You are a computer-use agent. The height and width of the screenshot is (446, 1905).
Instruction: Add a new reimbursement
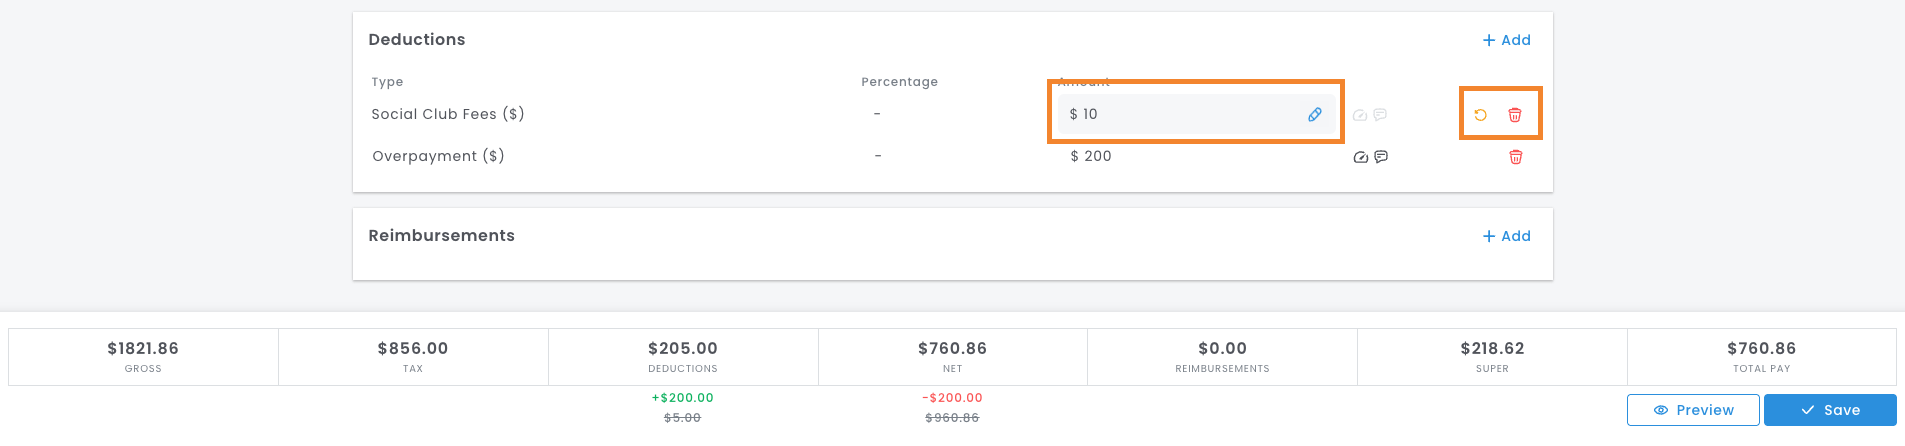[1507, 236]
